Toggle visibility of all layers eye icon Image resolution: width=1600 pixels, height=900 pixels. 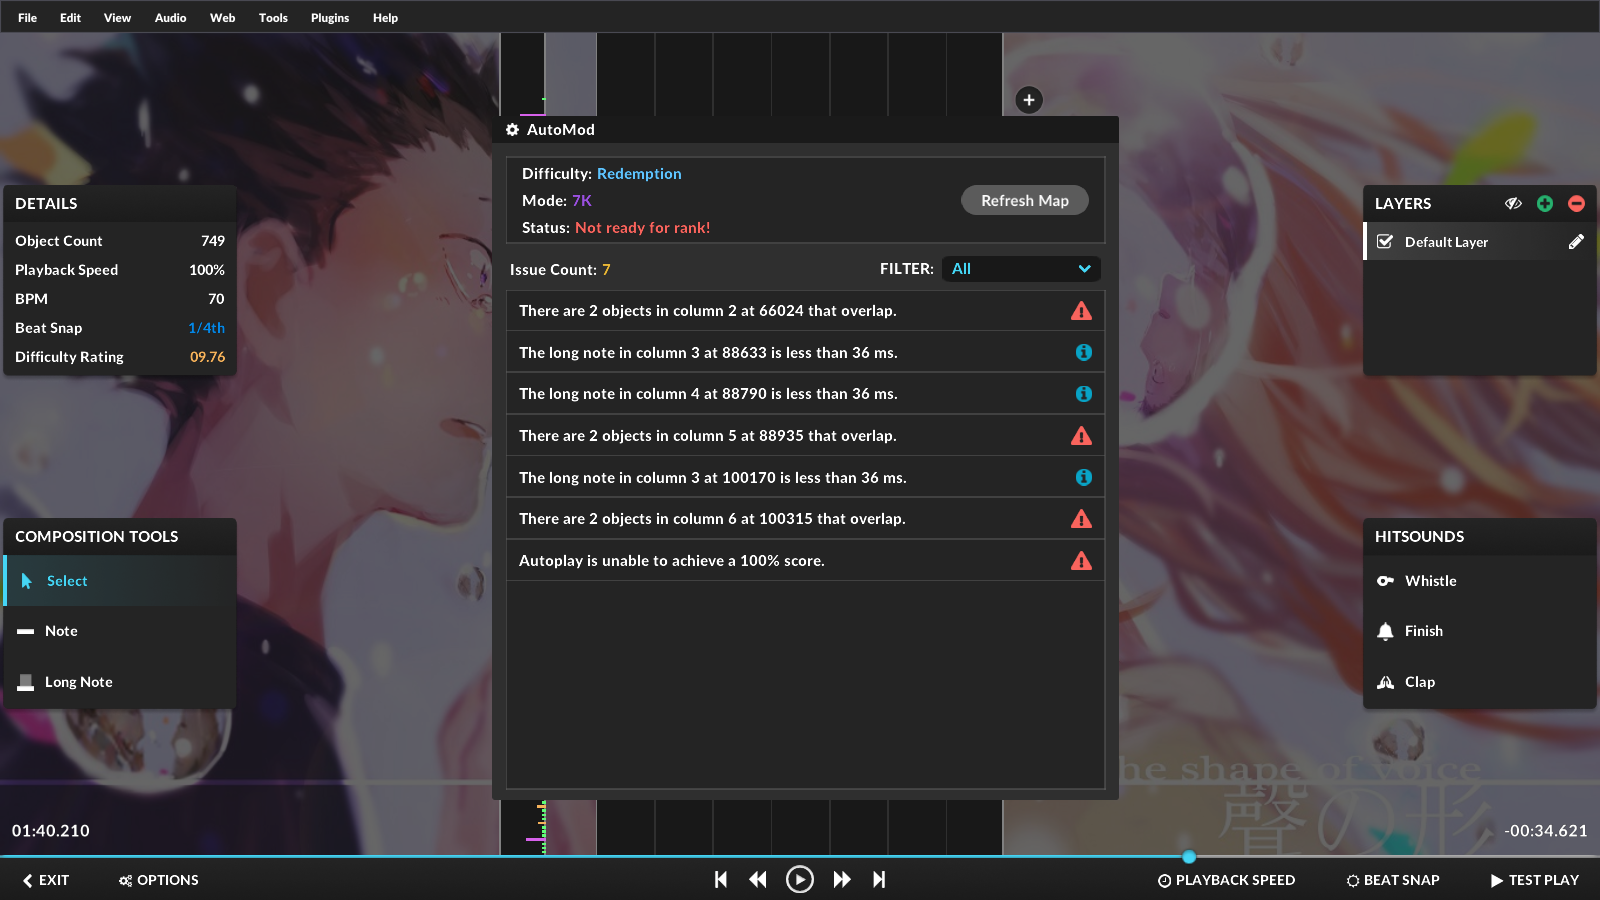coord(1513,203)
